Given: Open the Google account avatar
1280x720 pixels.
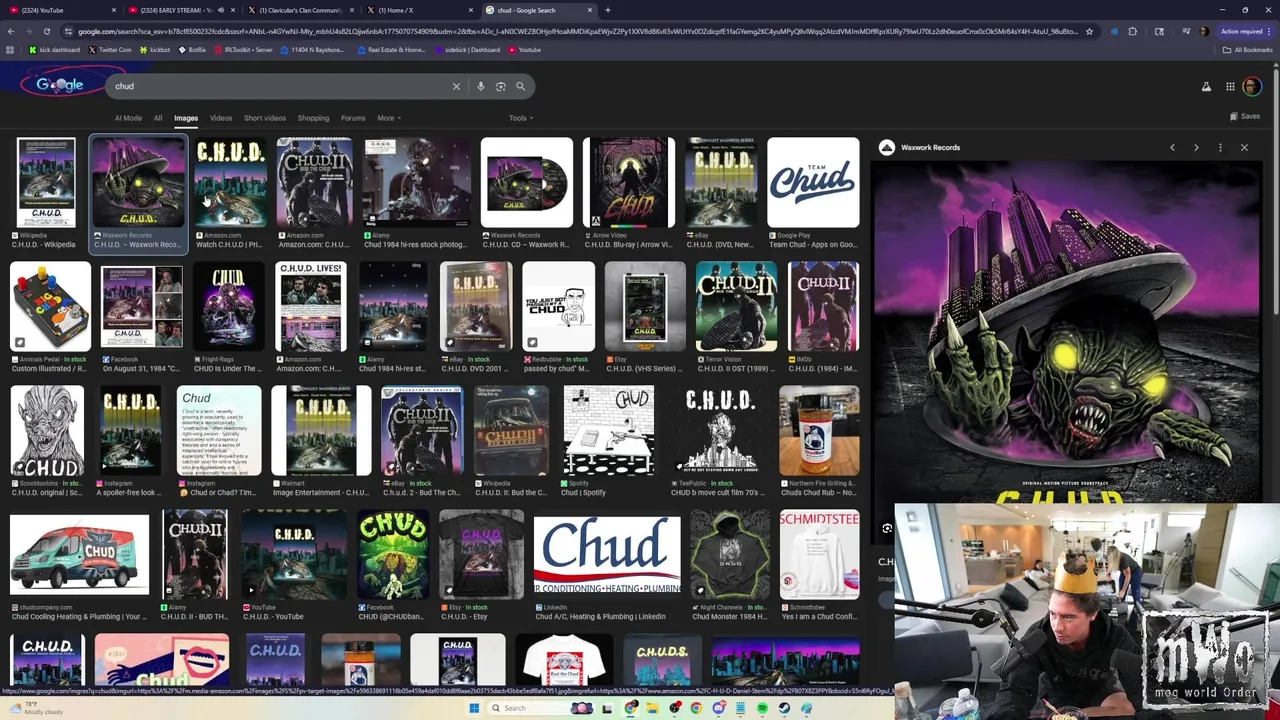Looking at the screenshot, I should [x=1251, y=87].
